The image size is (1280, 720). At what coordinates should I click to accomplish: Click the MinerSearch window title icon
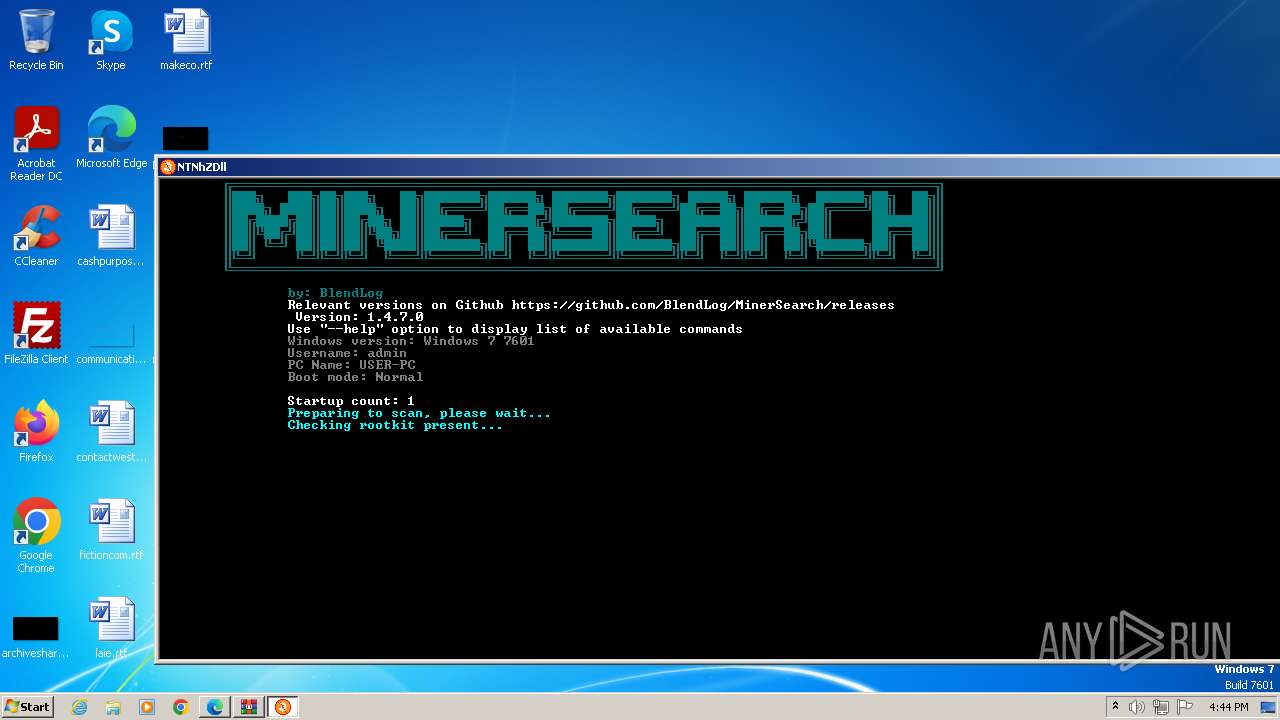(x=168, y=167)
